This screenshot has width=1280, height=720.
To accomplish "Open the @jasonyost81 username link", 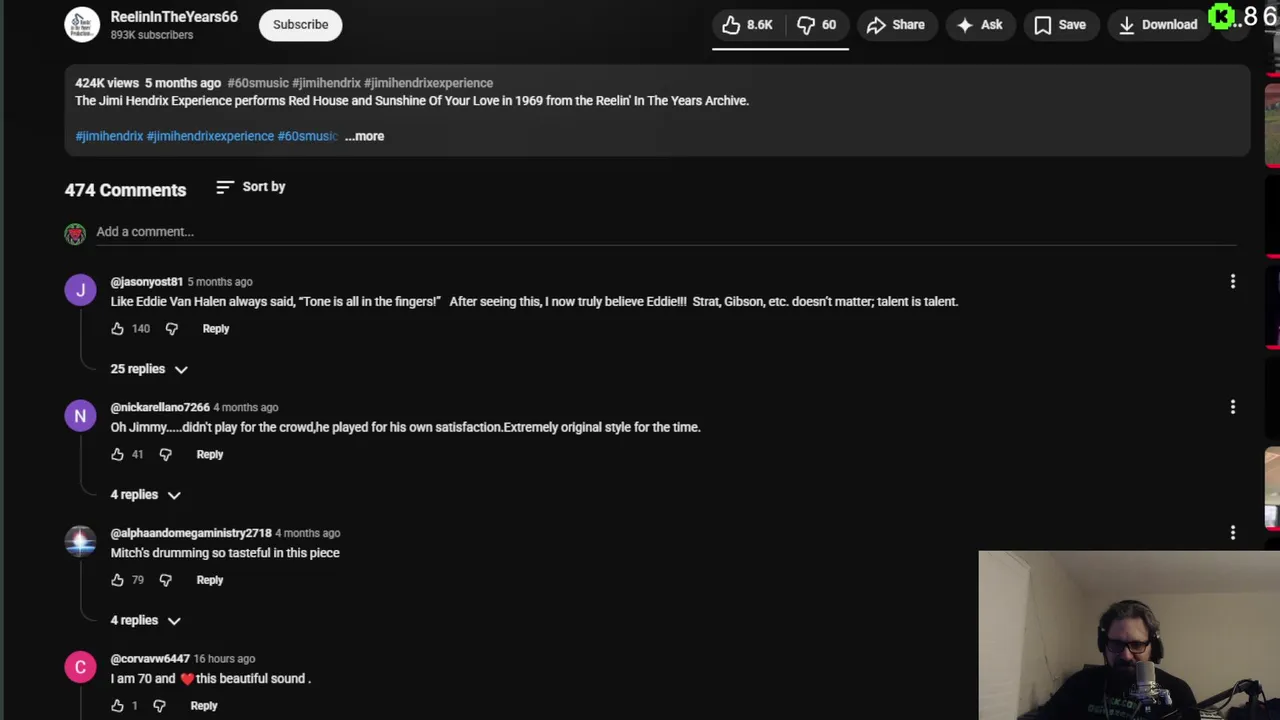I will point(146,282).
